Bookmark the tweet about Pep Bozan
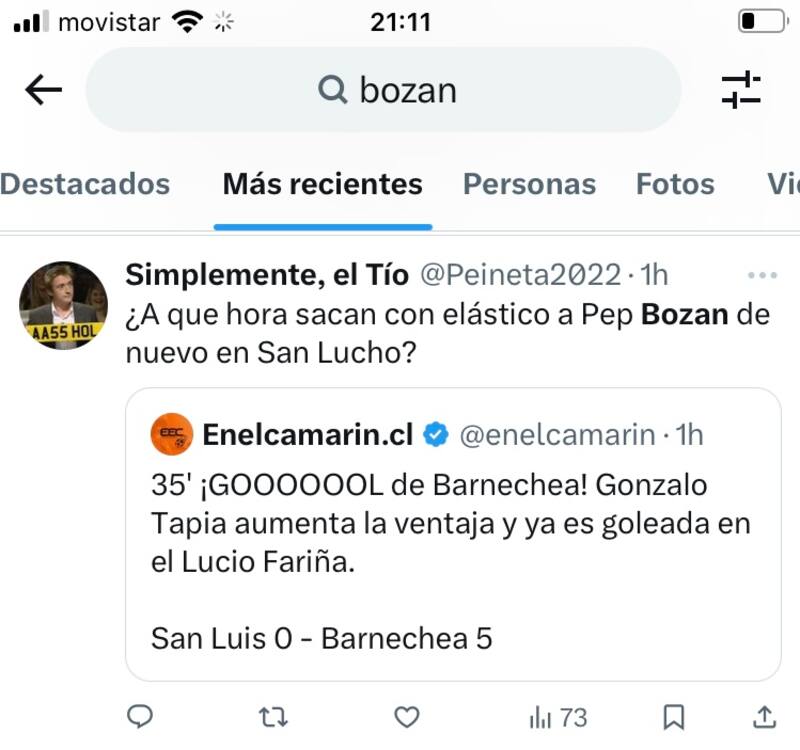800x750 pixels. tap(675, 716)
